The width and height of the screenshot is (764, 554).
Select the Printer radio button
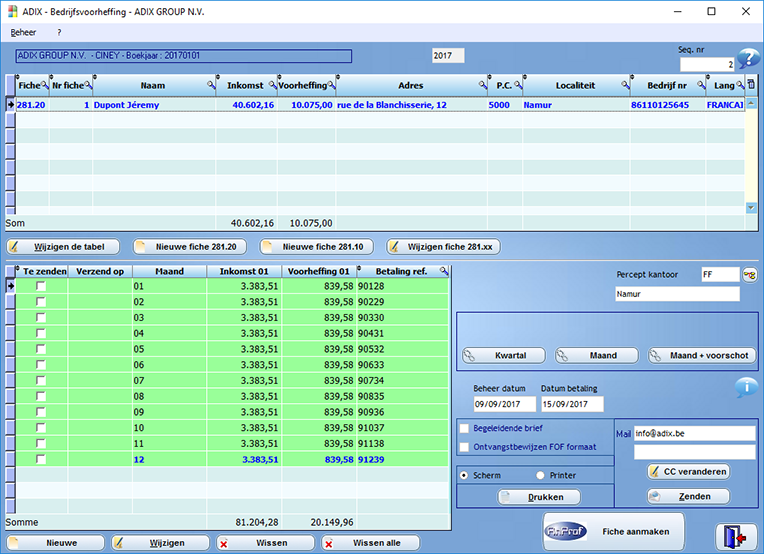pyautogui.click(x=540, y=475)
